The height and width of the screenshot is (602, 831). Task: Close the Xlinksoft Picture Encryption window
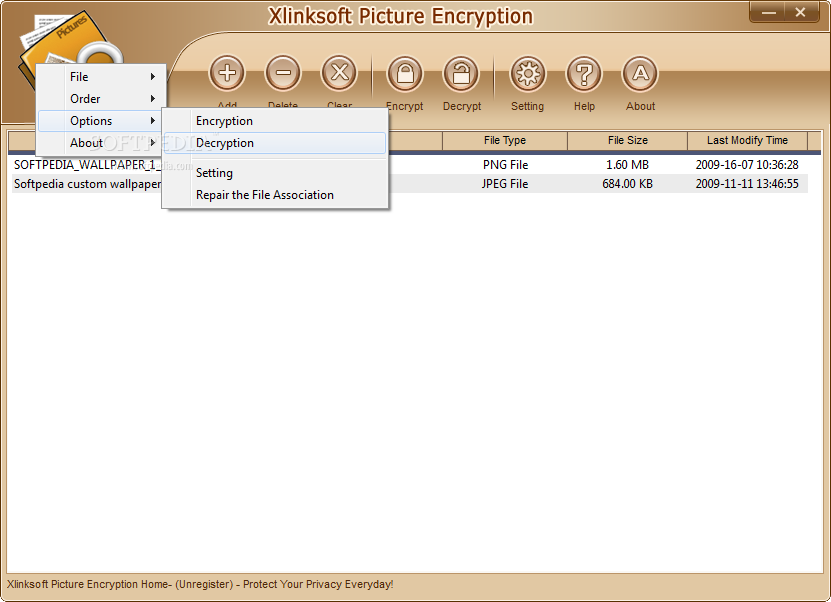[800, 12]
